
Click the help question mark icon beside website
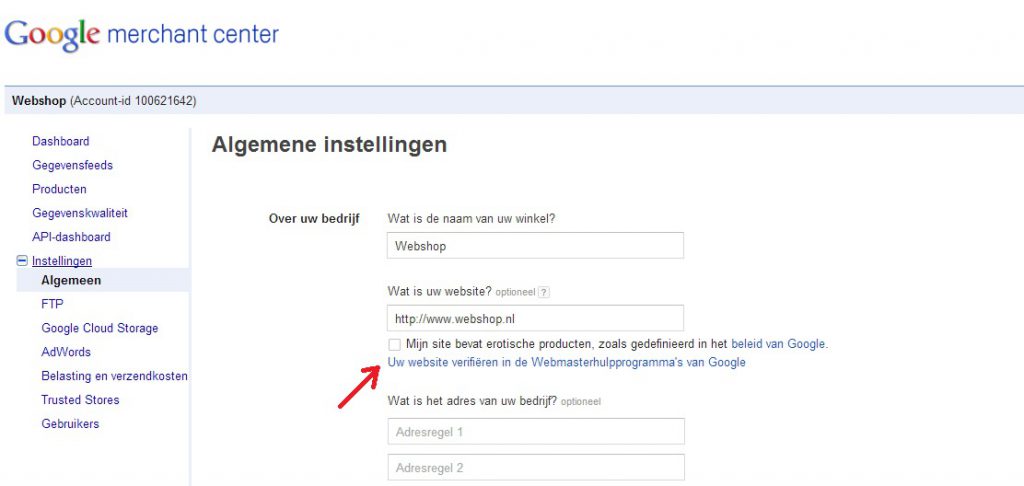(x=544, y=293)
